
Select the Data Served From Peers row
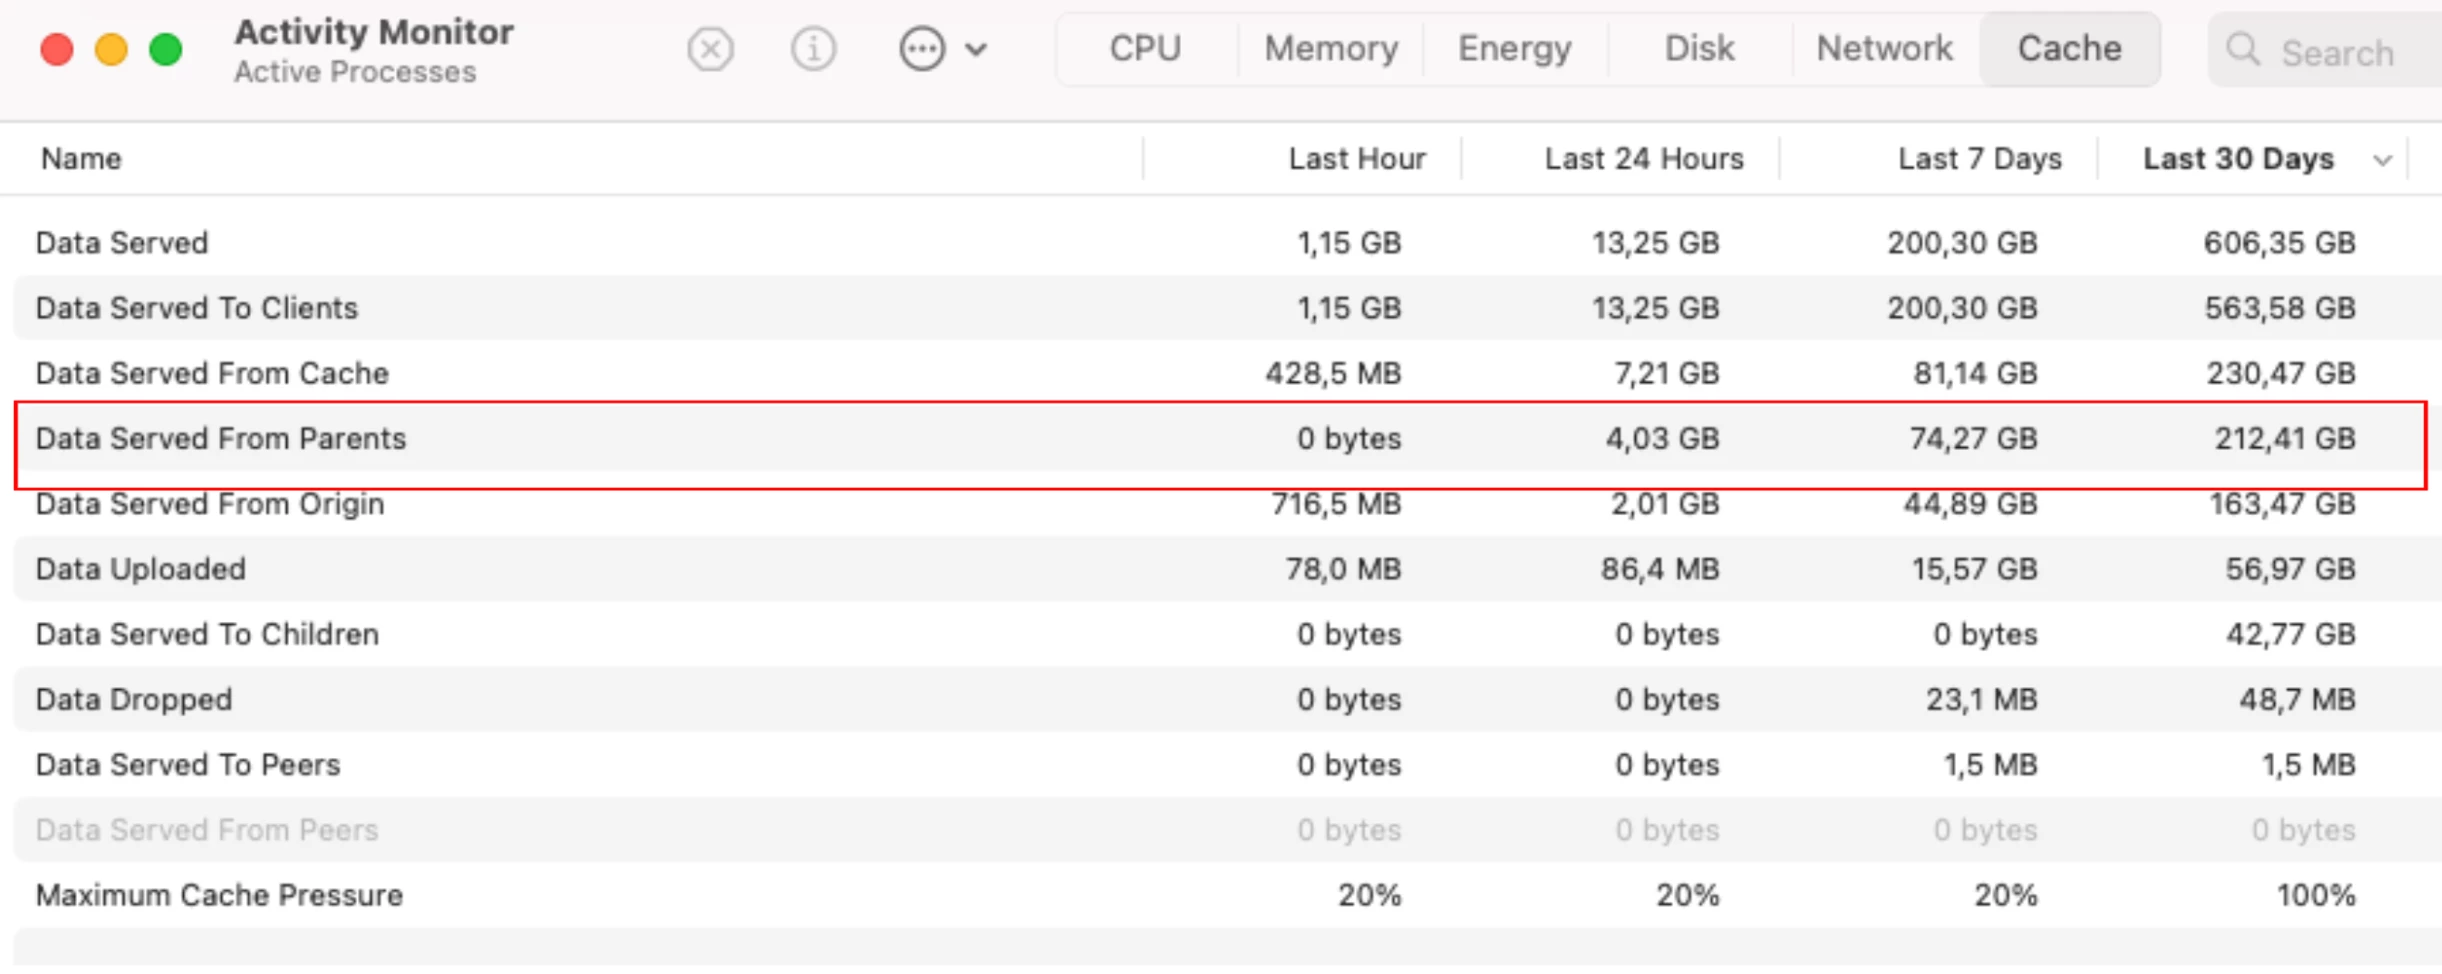pyautogui.click(x=1228, y=830)
